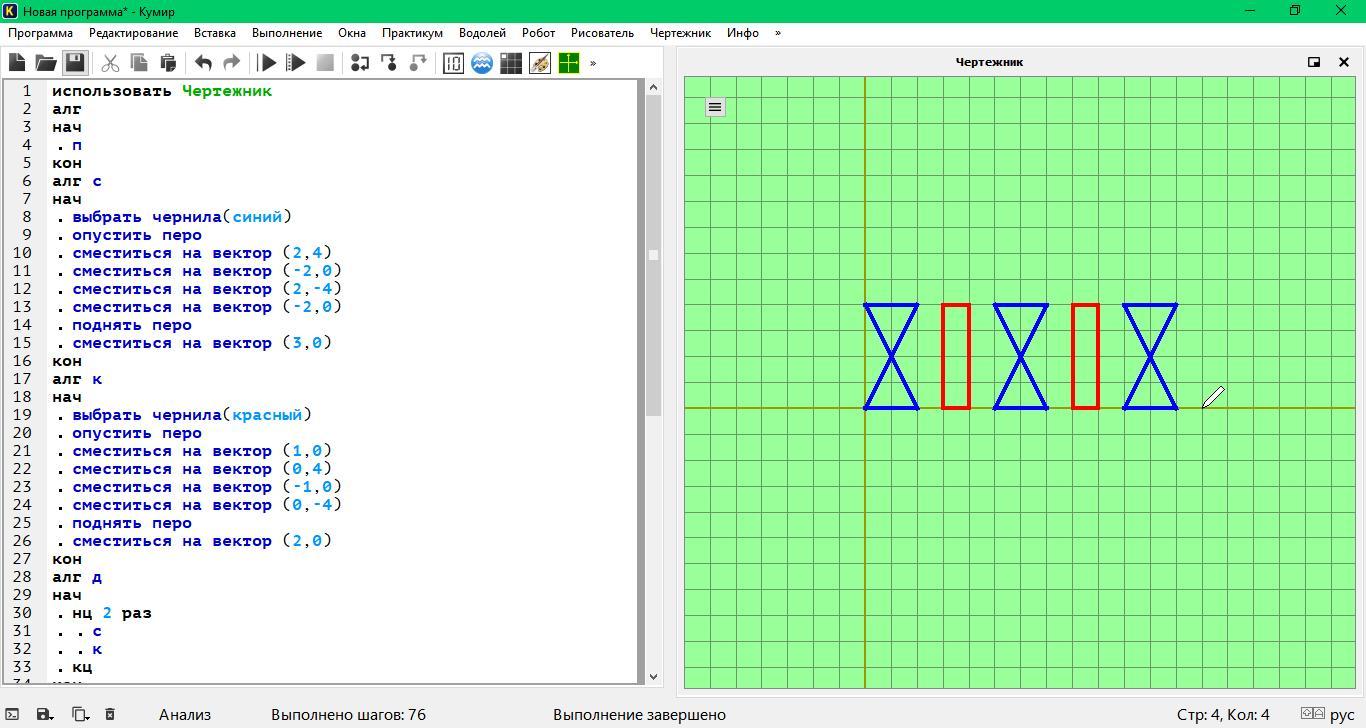Expand the menu bar overflow » chevron
1366x728 pixels.
(778, 33)
